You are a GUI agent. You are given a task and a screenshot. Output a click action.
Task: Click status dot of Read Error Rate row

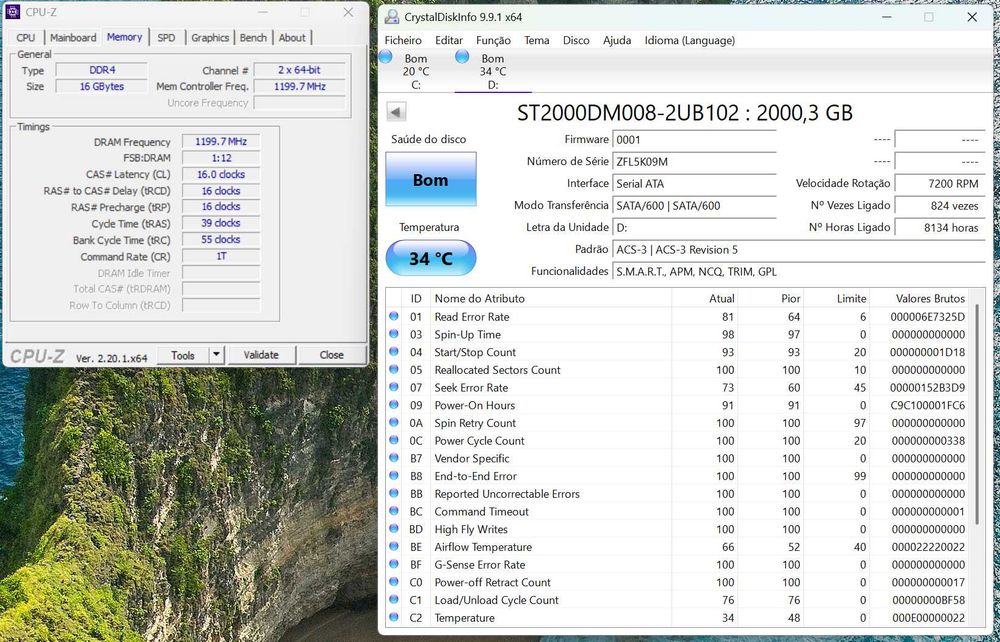(x=393, y=316)
